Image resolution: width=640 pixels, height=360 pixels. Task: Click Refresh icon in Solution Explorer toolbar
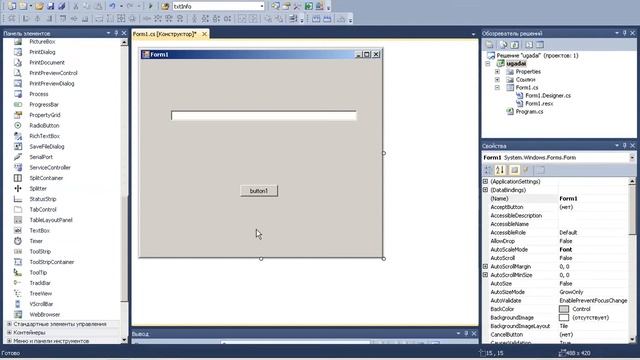tap(515, 44)
